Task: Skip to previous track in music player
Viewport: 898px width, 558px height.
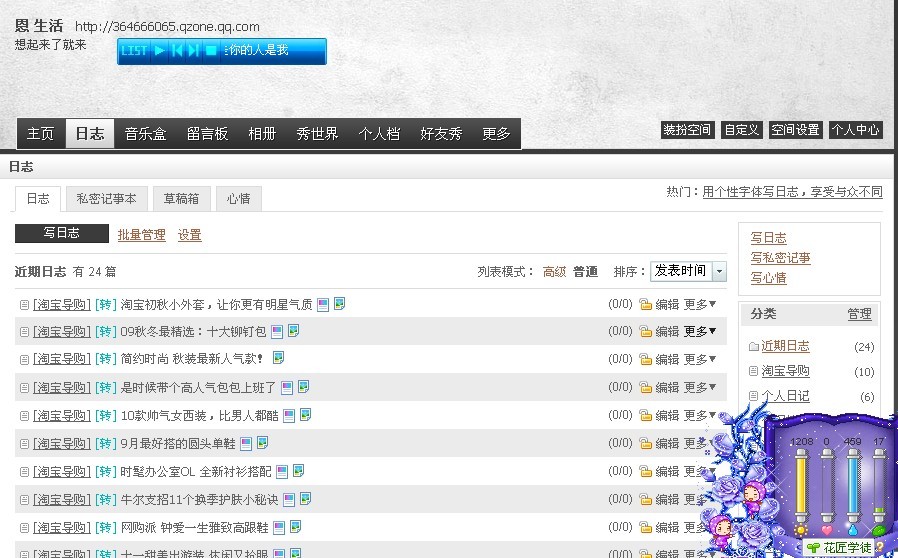Action: click(x=177, y=51)
